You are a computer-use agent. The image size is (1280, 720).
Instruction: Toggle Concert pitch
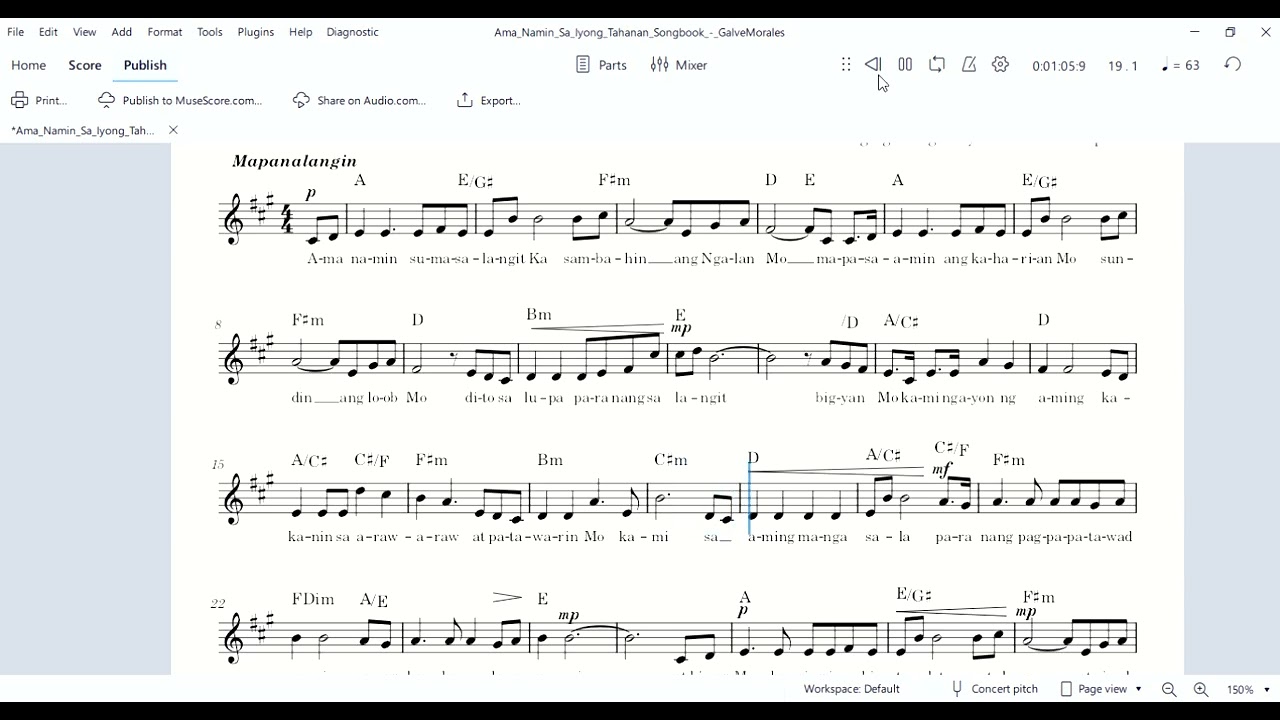995,689
